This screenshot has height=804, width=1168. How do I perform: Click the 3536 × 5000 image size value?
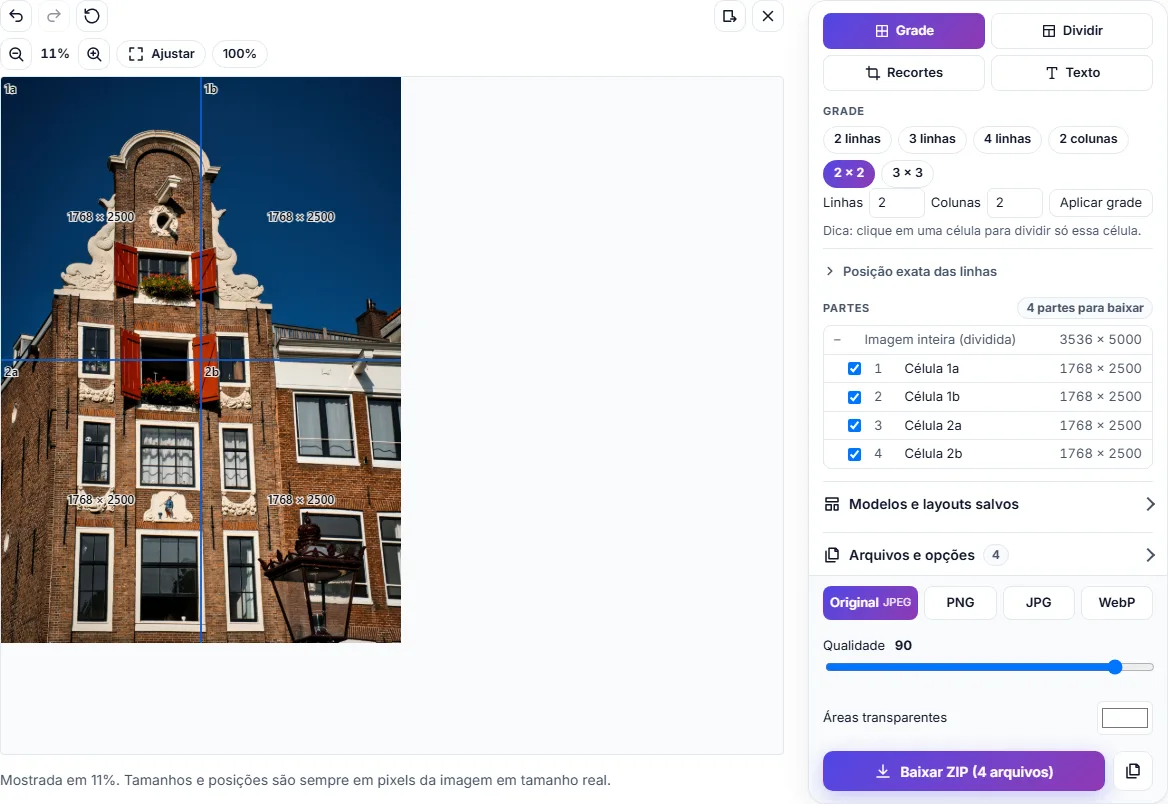[1100, 340]
